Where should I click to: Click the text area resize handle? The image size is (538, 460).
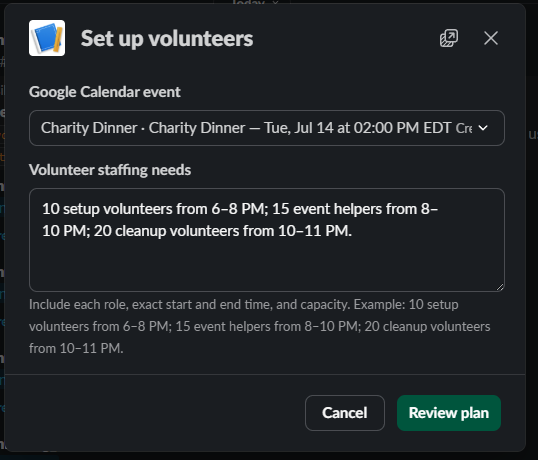click(500, 287)
